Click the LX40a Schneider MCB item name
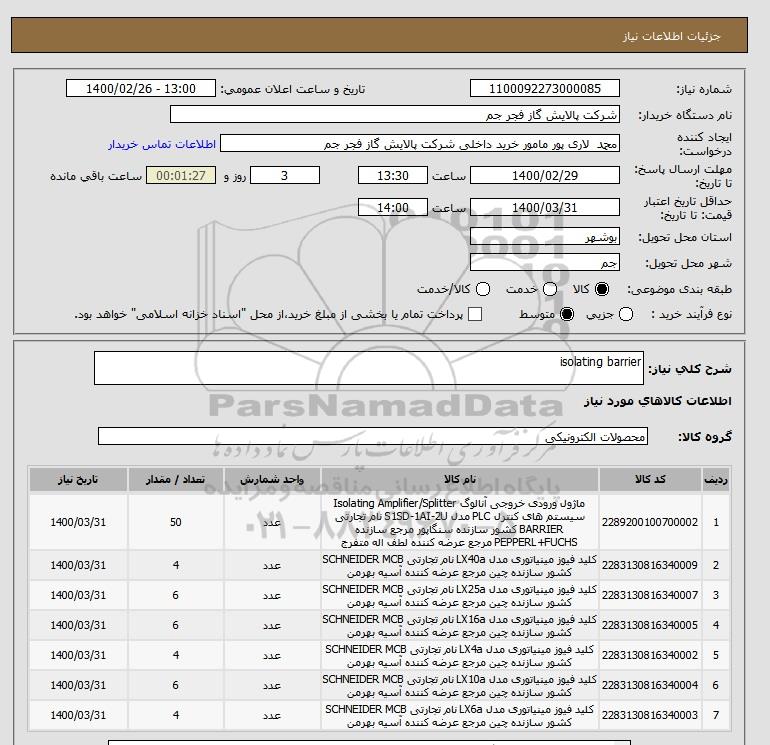This screenshot has height=745, width=770. point(460,566)
